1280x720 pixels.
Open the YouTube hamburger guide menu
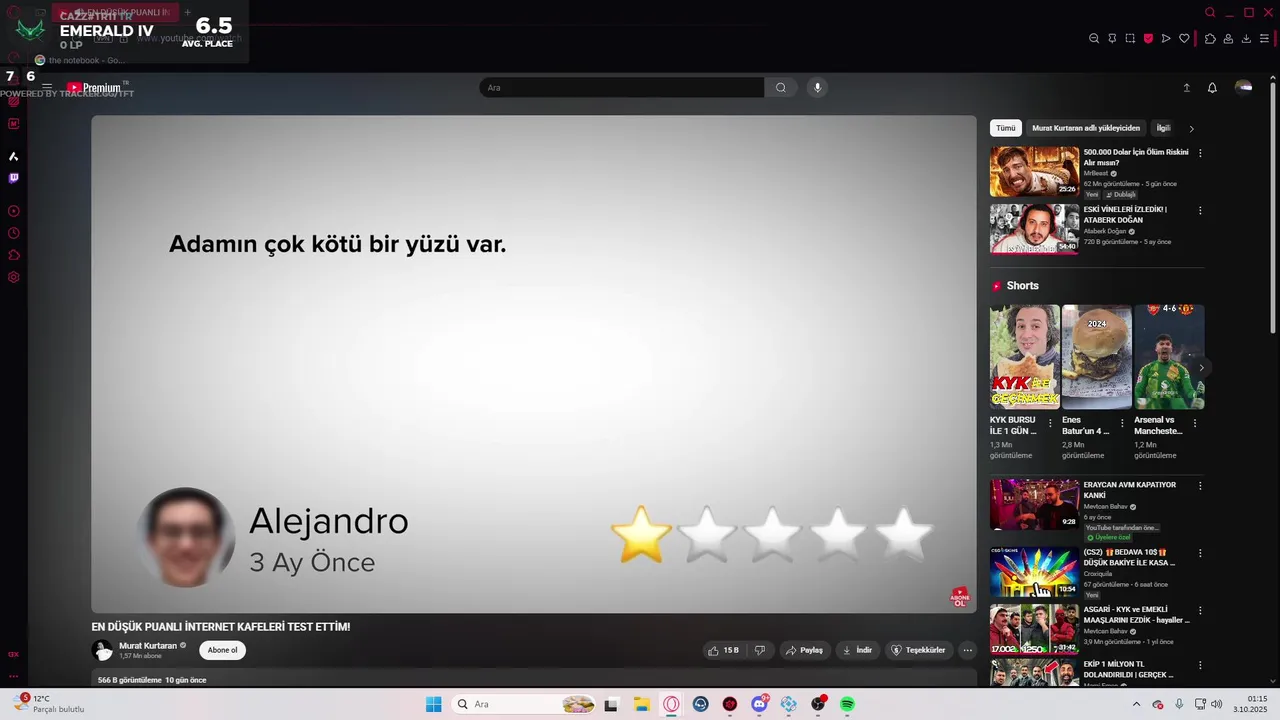47,88
